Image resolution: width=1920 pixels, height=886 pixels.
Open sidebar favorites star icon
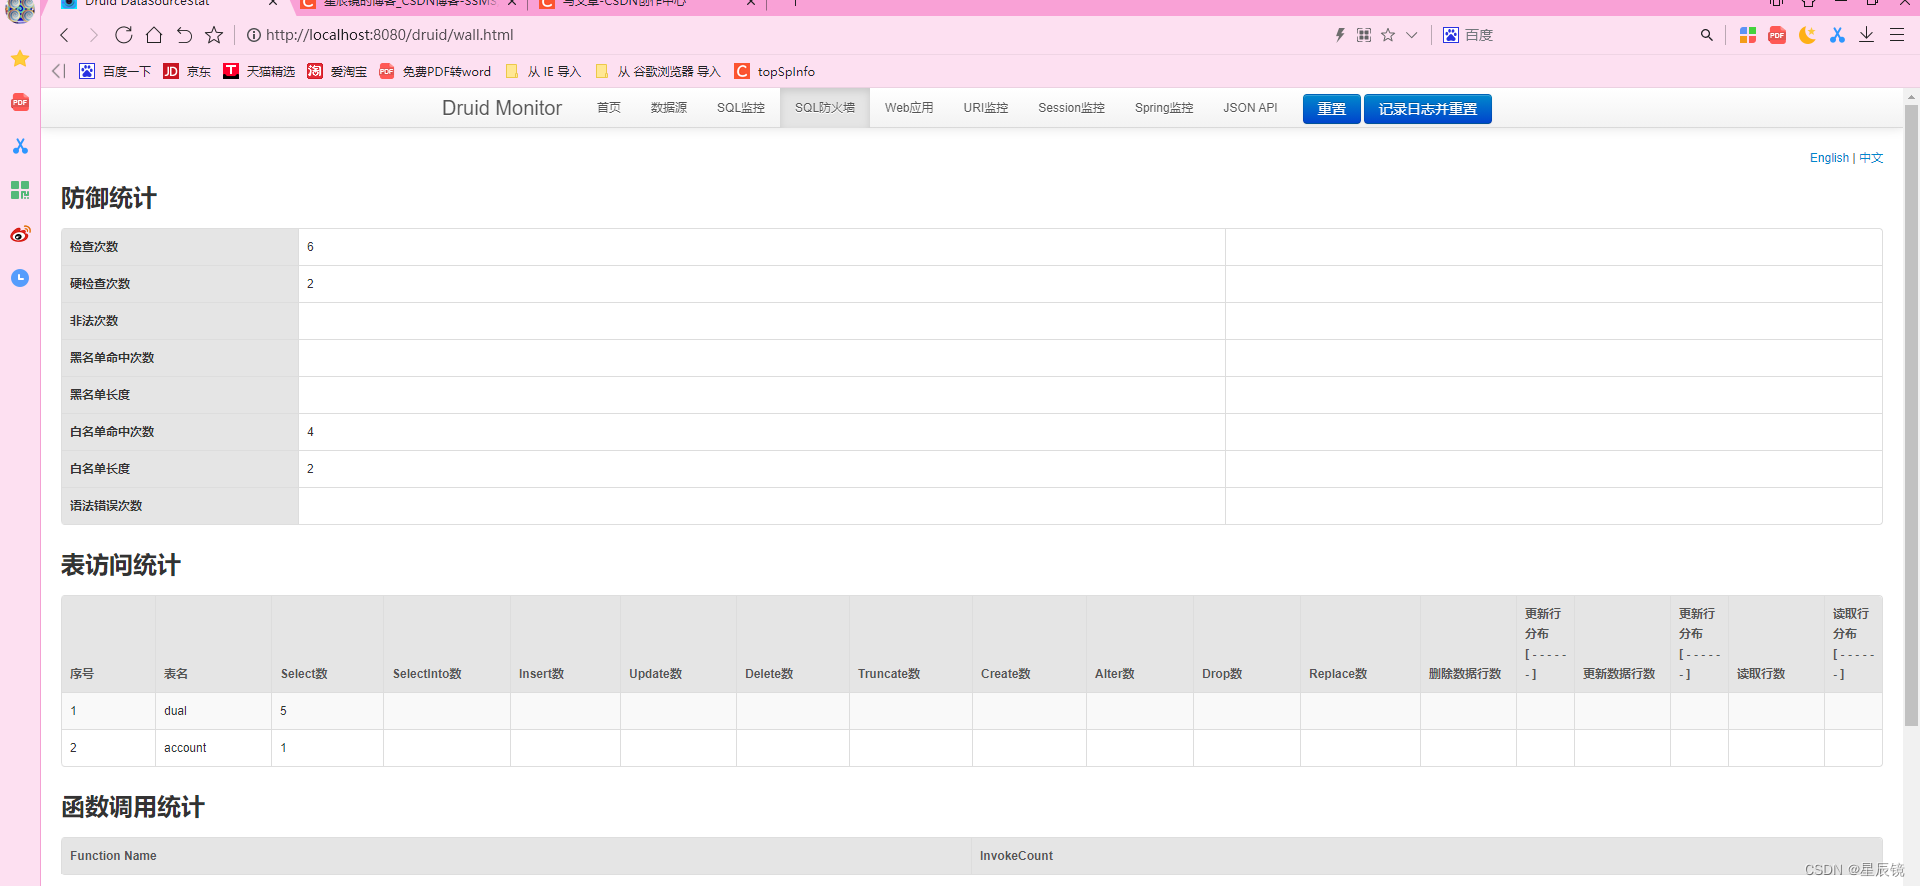pyautogui.click(x=20, y=59)
